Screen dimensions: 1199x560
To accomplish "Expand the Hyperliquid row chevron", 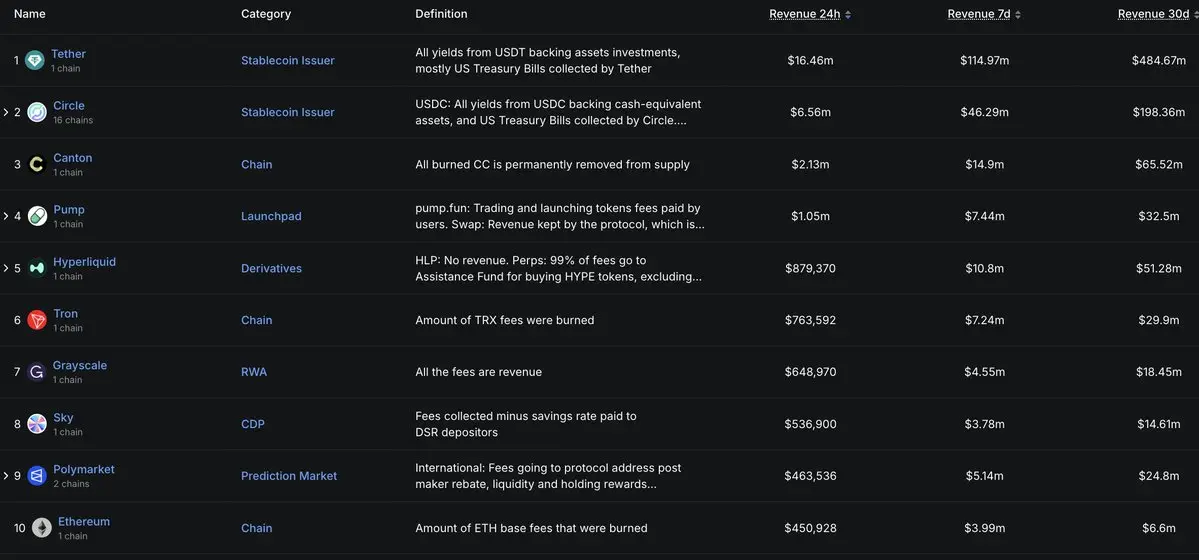I will click(6, 268).
